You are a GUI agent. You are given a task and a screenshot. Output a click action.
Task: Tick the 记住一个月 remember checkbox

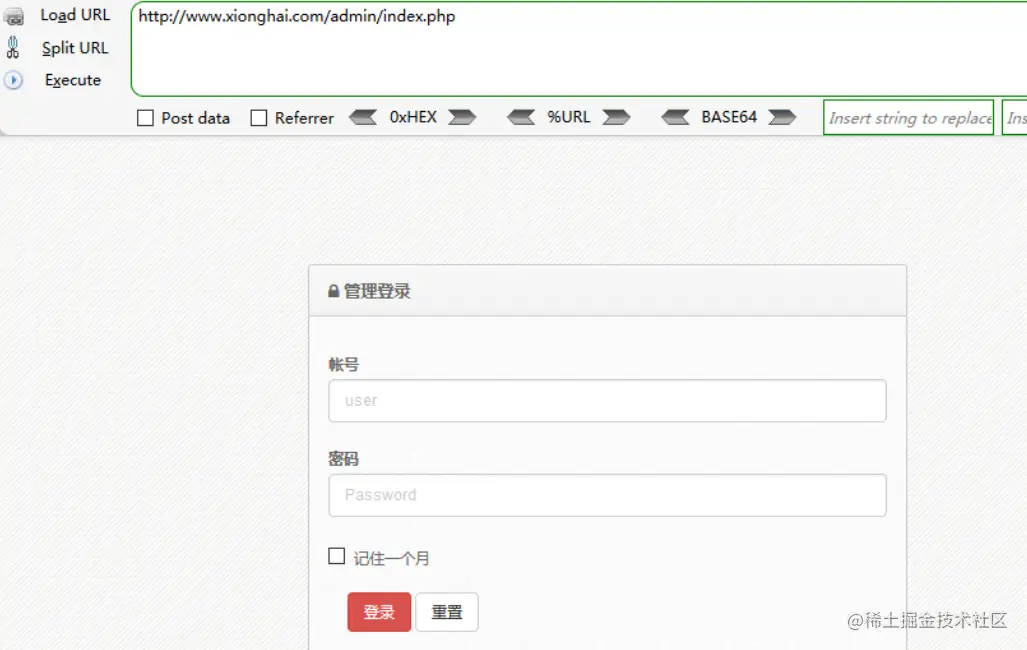click(337, 556)
